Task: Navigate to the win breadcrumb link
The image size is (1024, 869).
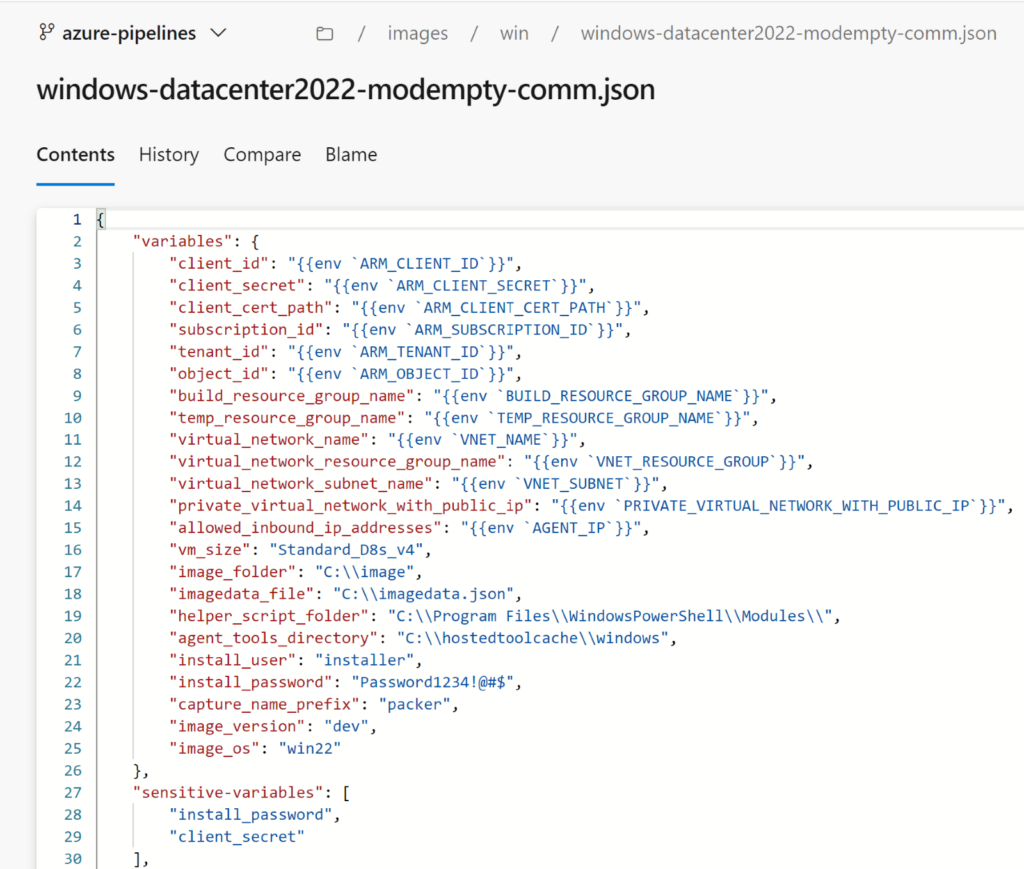Action: point(514,33)
